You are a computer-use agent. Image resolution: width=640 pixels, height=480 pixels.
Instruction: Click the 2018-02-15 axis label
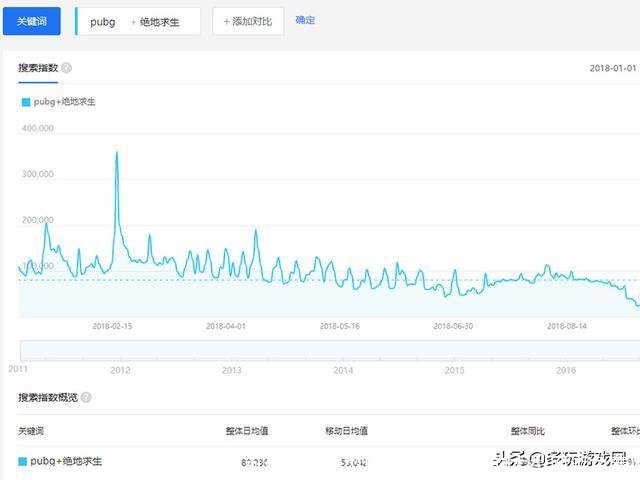click(x=112, y=326)
